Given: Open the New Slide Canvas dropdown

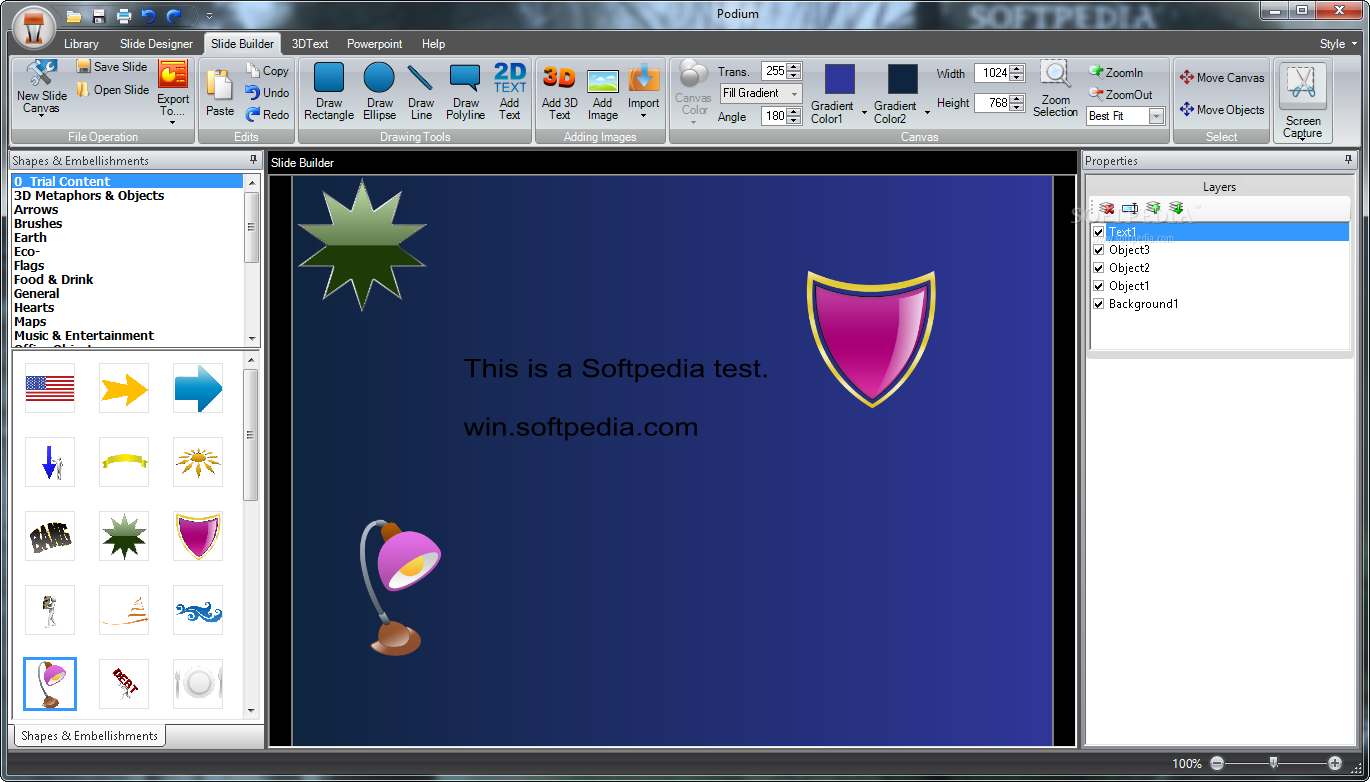Looking at the screenshot, I should coord(41,115).
